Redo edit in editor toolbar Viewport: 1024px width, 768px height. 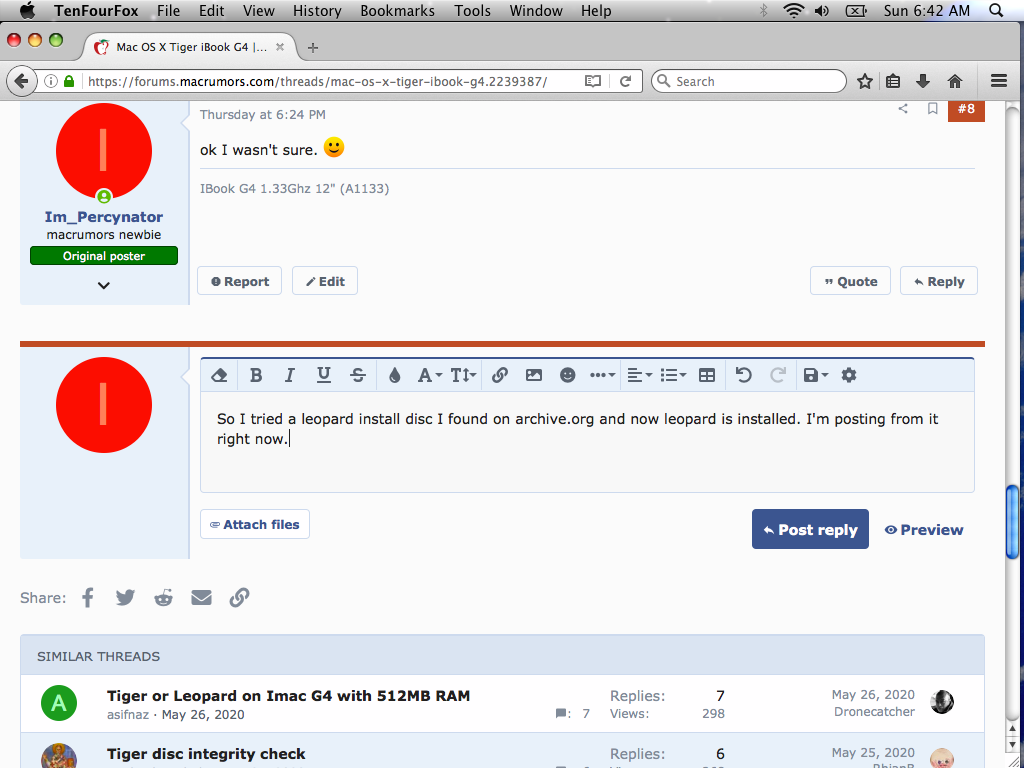click(777, 376)
